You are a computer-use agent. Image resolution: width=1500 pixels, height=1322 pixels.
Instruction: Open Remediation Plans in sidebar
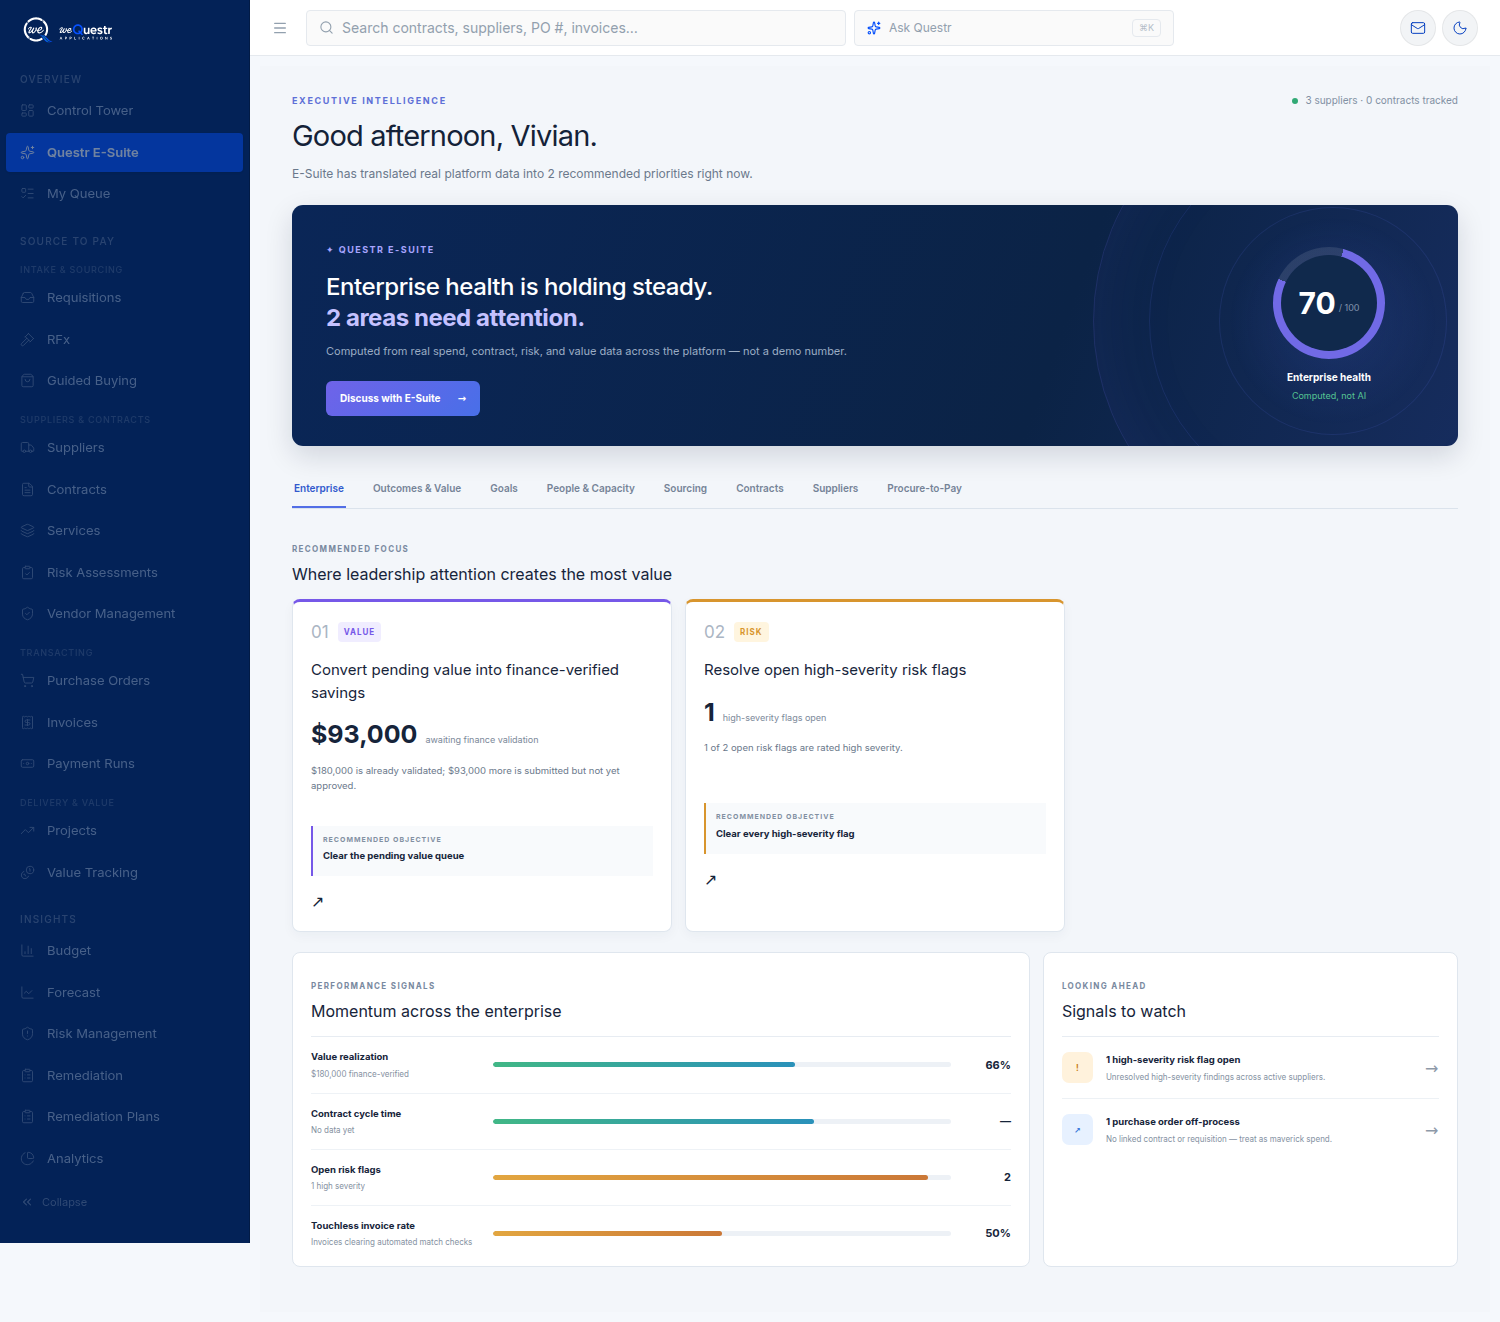point(125,1117)
